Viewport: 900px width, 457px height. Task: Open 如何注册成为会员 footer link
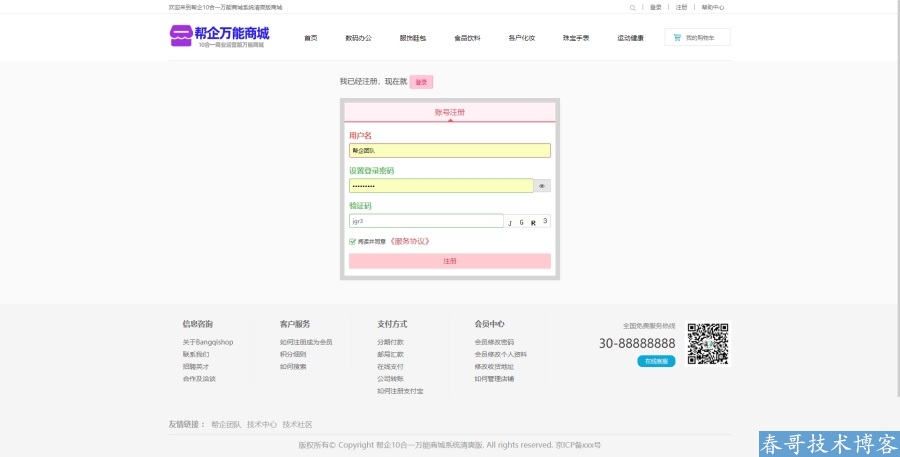pyautogui.click(x=306, y=342)
